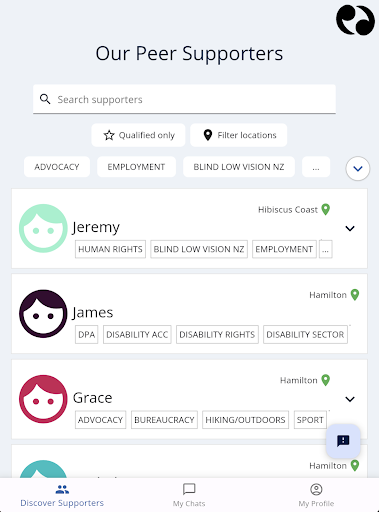Image resolution: width=379 pixels, height=512 pixels.
Task: Click Grace's red avatar
Action: coord(43,399)
